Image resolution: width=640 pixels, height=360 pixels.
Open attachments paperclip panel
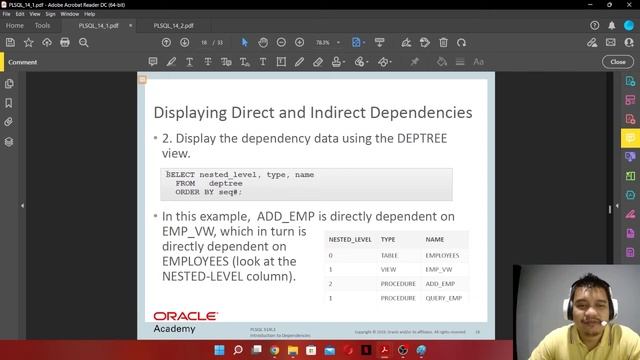coord(9,122)
